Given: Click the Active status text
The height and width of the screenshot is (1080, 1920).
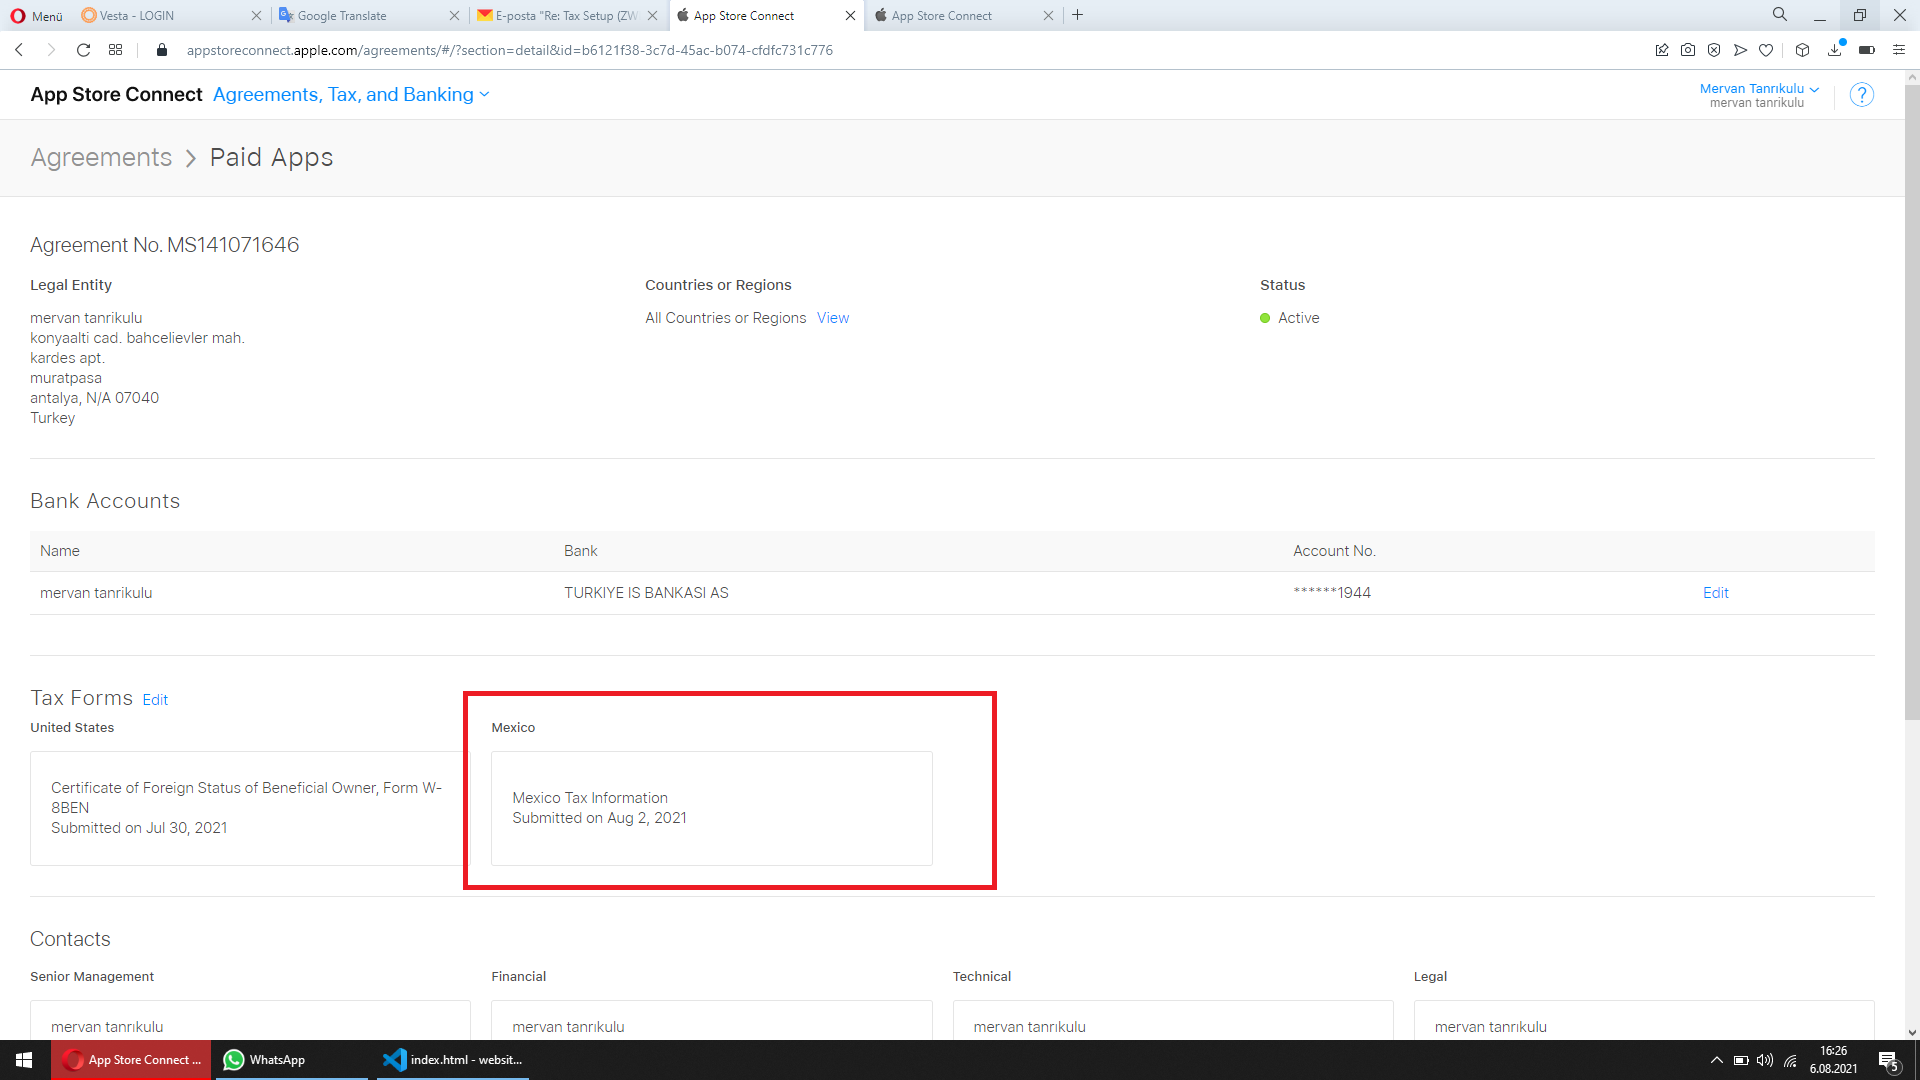Looking at the screenshot, I should coord(1299,318).
